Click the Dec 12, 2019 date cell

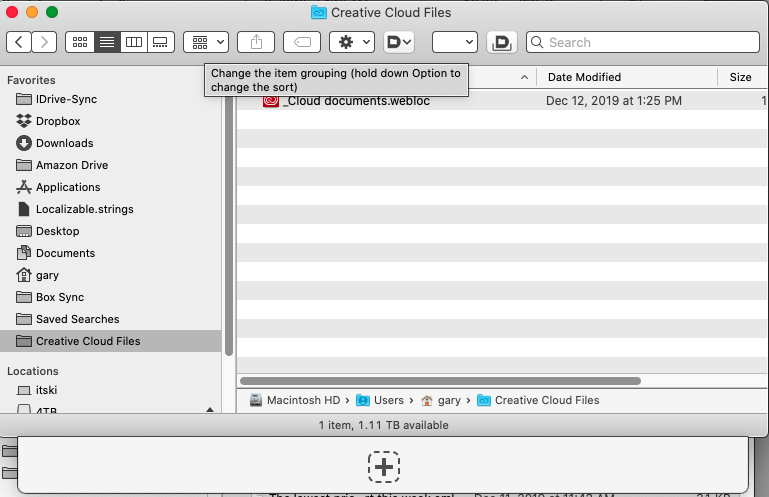tap(614, 101)
